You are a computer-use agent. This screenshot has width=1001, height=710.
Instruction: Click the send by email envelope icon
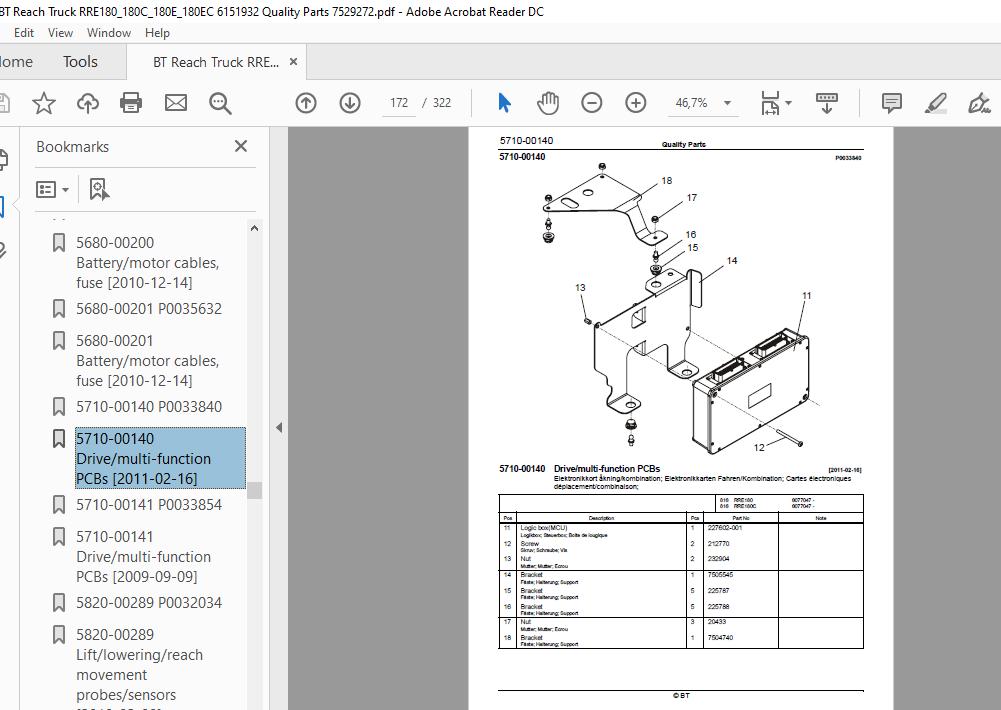click(176, 103)
